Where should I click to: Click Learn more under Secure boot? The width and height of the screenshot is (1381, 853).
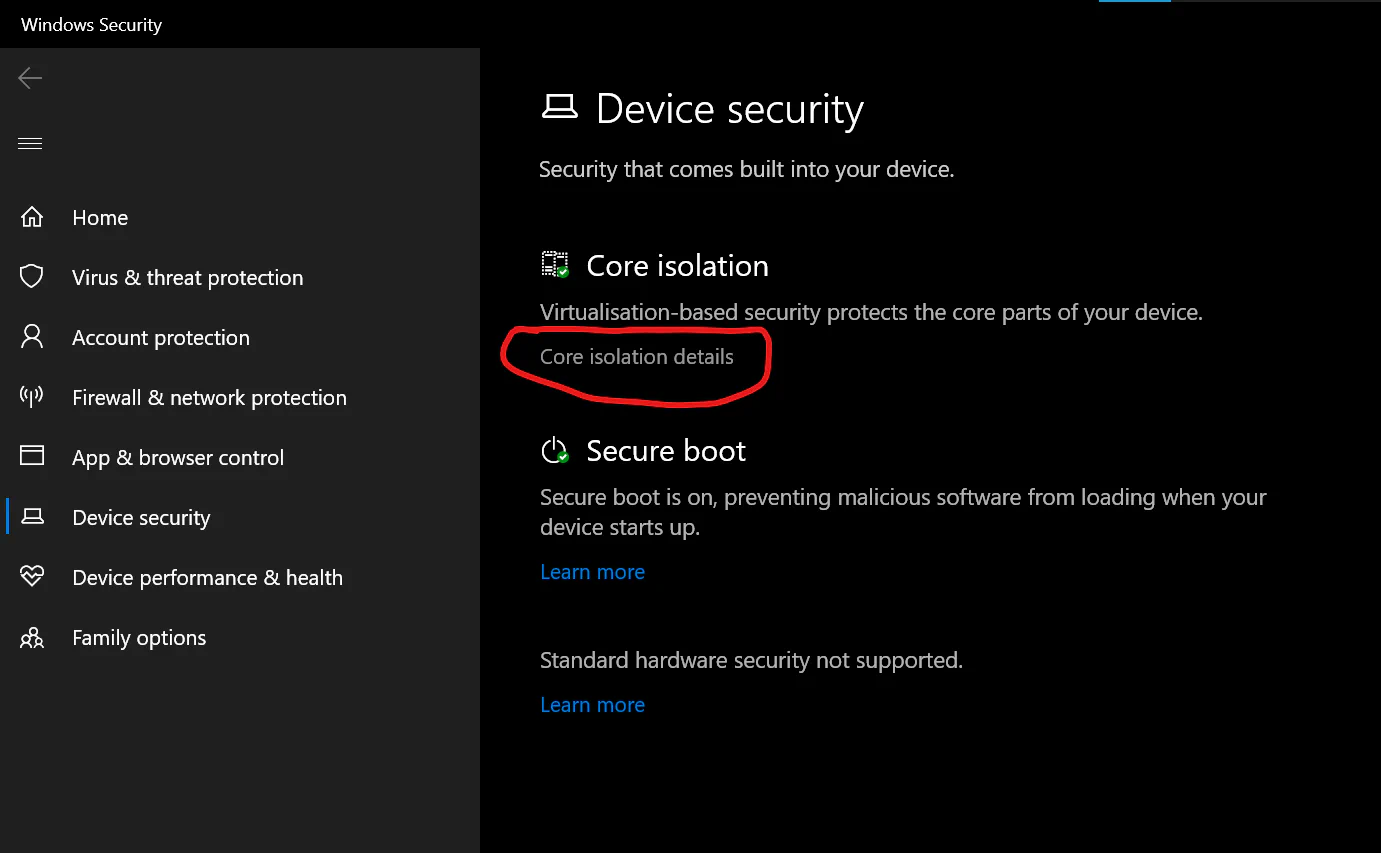tap(592, 572)
